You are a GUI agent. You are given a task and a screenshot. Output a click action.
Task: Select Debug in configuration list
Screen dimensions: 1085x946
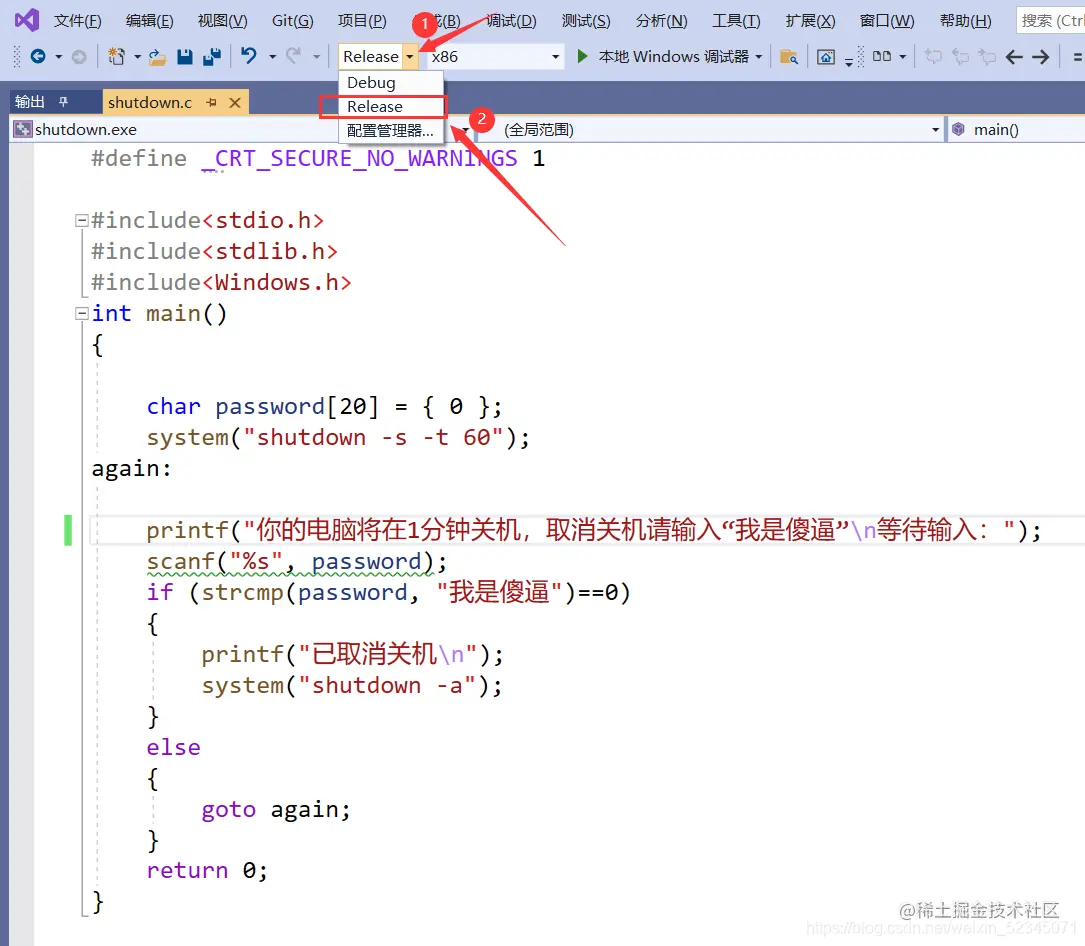(x=391, y=83)
